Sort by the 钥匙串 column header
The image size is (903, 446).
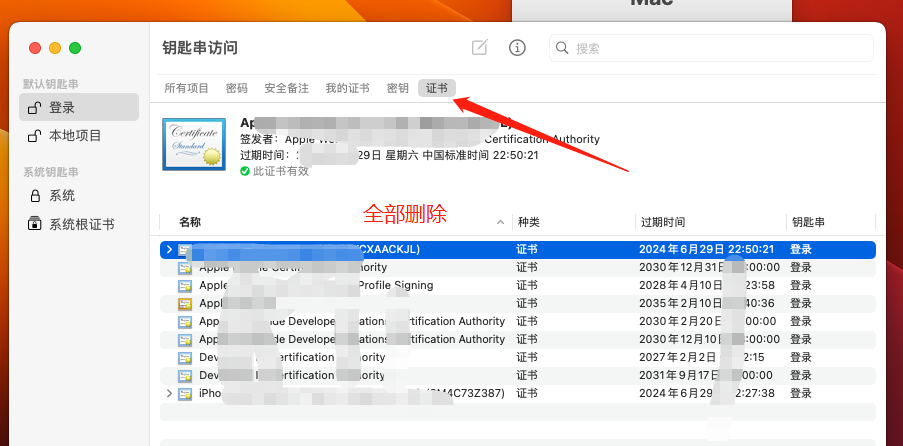point(808,222)
